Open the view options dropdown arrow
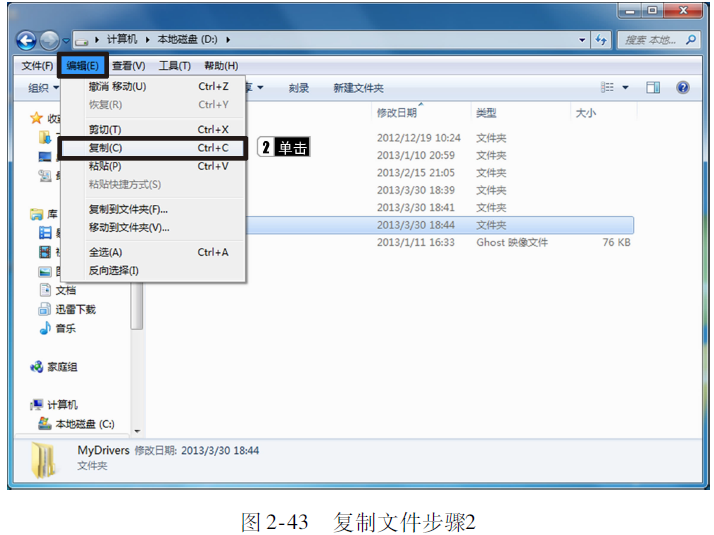Screen dimensions: 714x535 (626, 87)
